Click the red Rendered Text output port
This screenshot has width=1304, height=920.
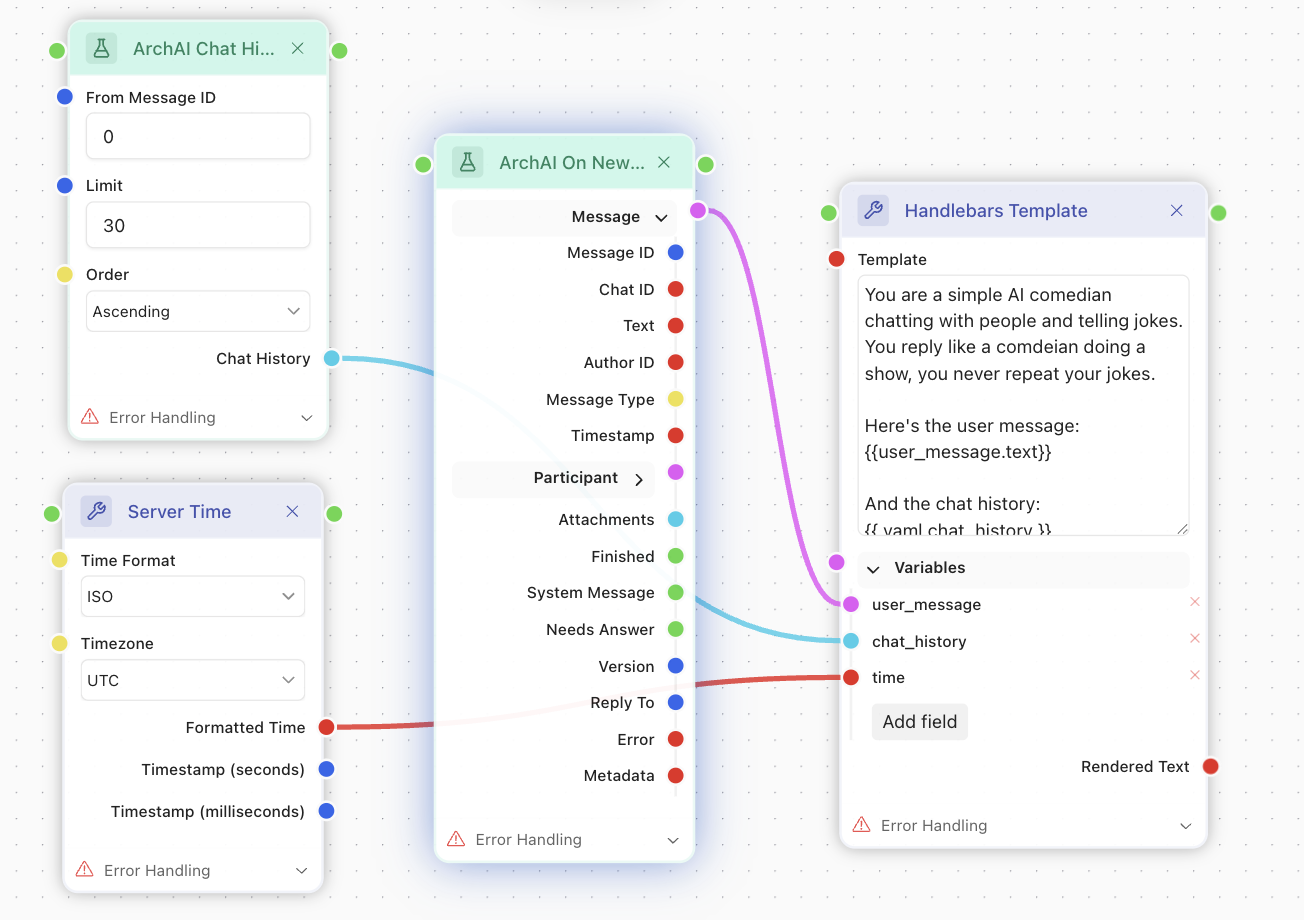[x=1210, y=767]
